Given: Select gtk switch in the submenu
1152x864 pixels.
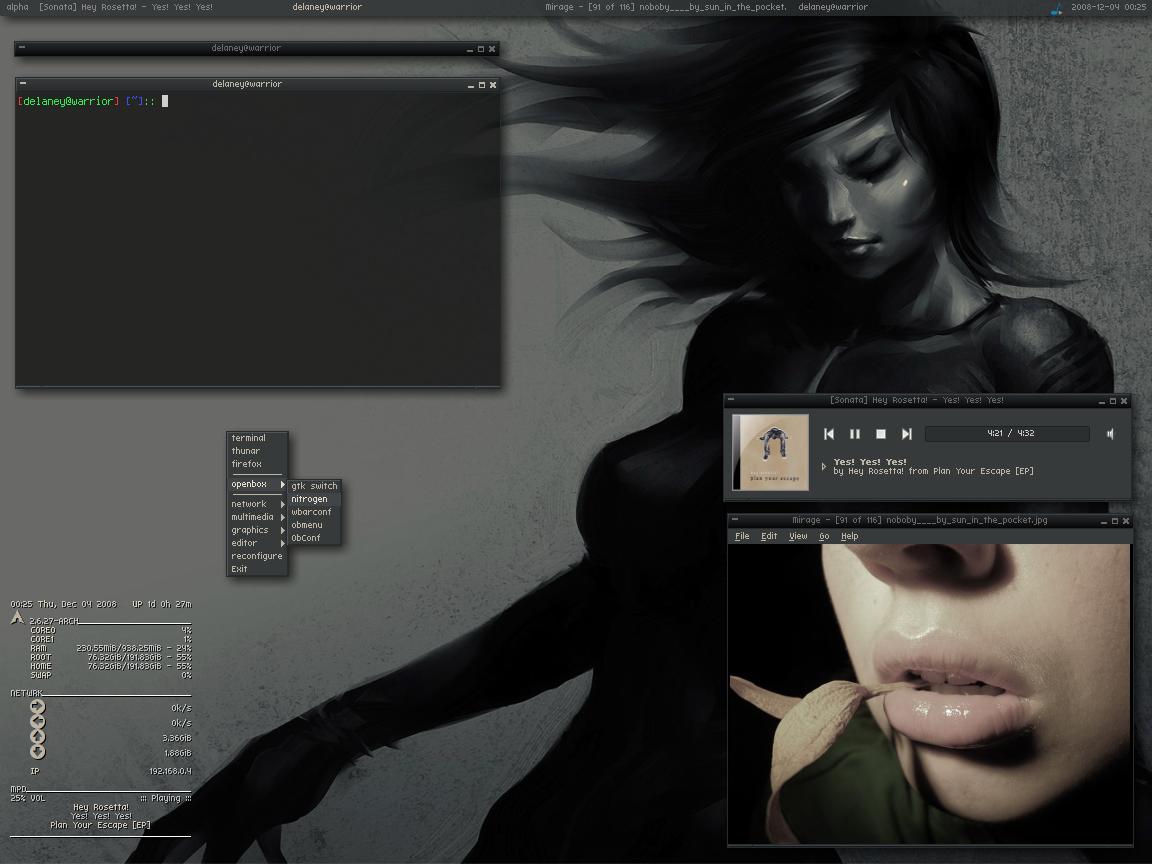Looking at the screenshot, I should click(314, 486).
